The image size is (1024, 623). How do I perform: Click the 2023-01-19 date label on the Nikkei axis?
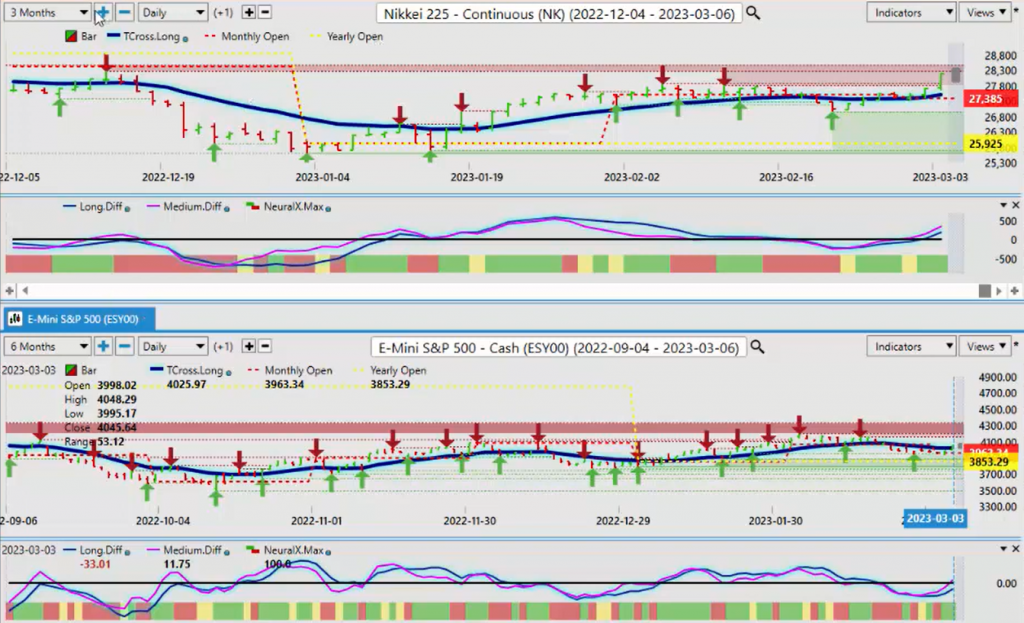477,177
